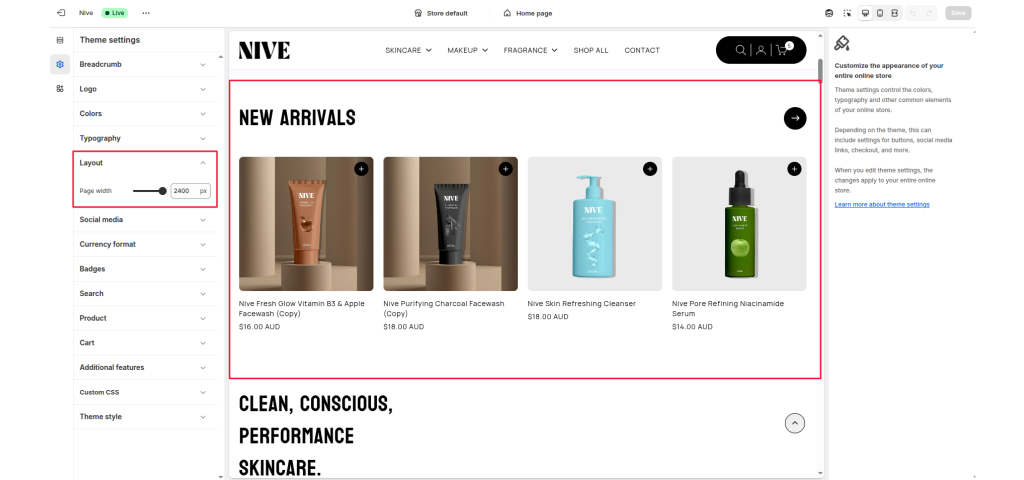Open the Home page selector
This screenshot has width=1024, height=480.
tap(528, 13)
